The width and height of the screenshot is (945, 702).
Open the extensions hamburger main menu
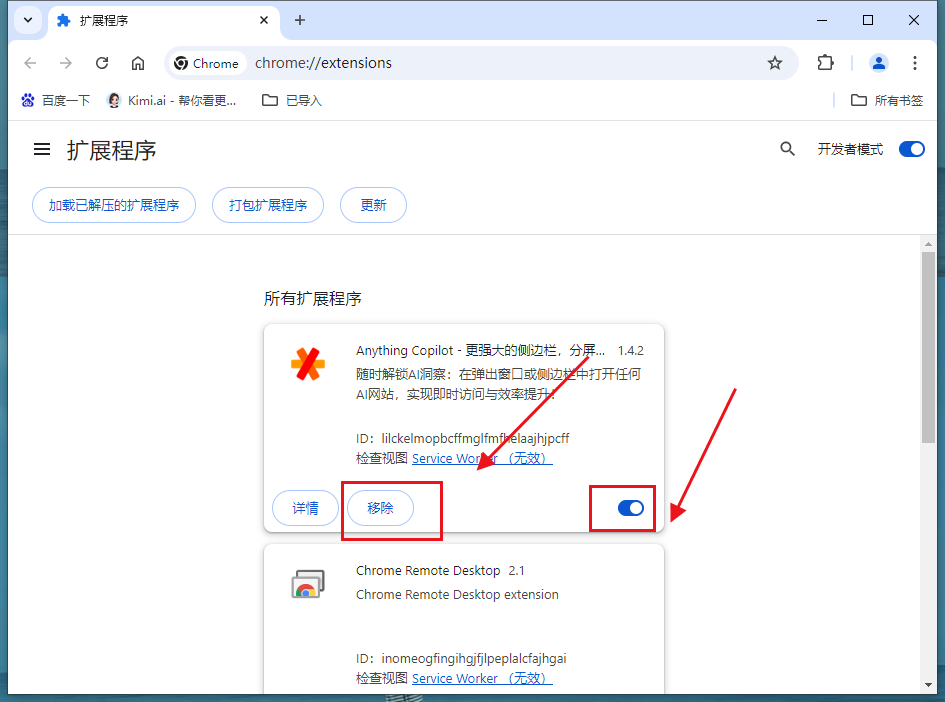coord(42,149)
